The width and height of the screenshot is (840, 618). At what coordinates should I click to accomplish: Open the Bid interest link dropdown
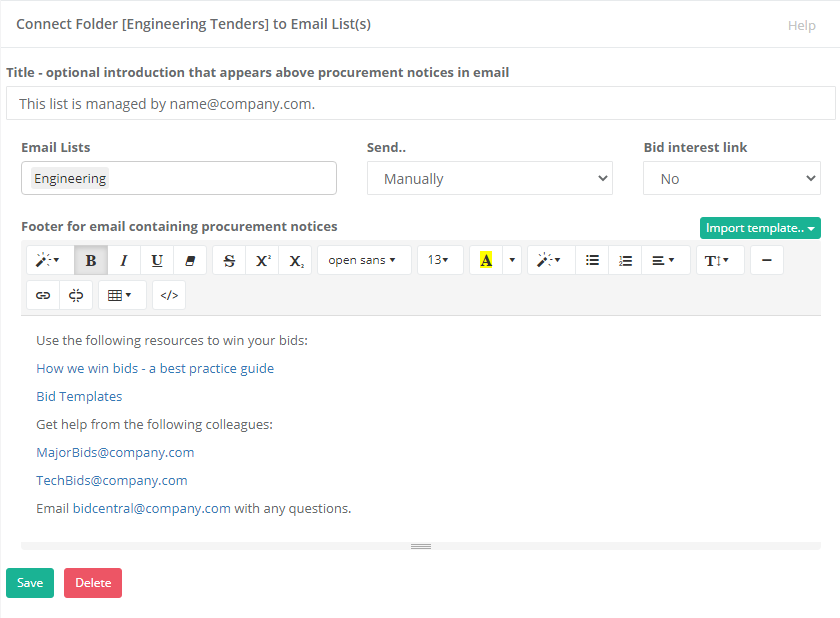tap(731, 178)
